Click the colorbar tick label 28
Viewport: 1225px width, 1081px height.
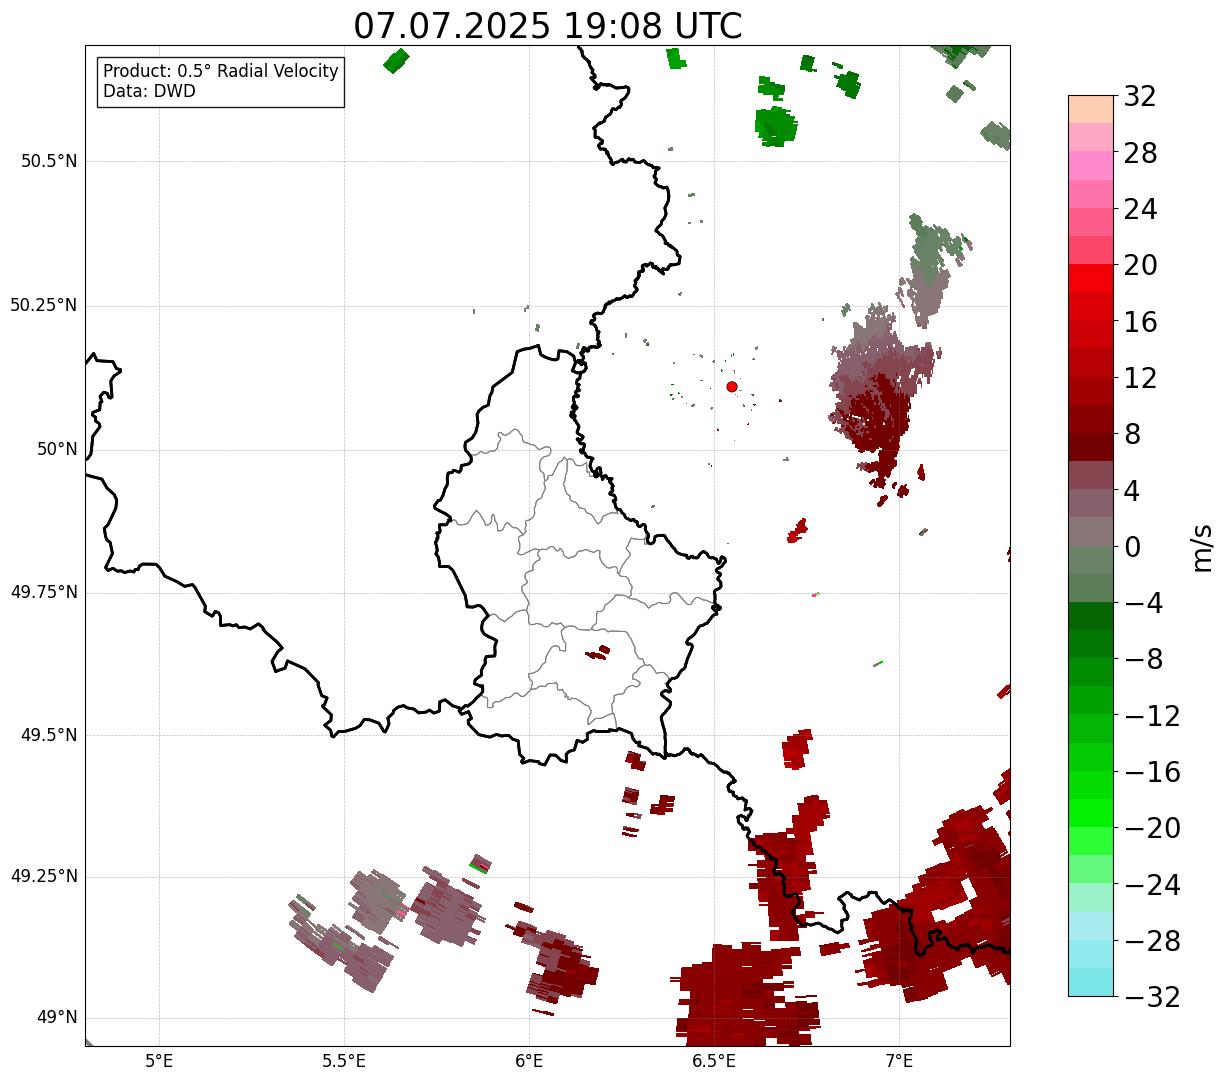point(1140,153)
